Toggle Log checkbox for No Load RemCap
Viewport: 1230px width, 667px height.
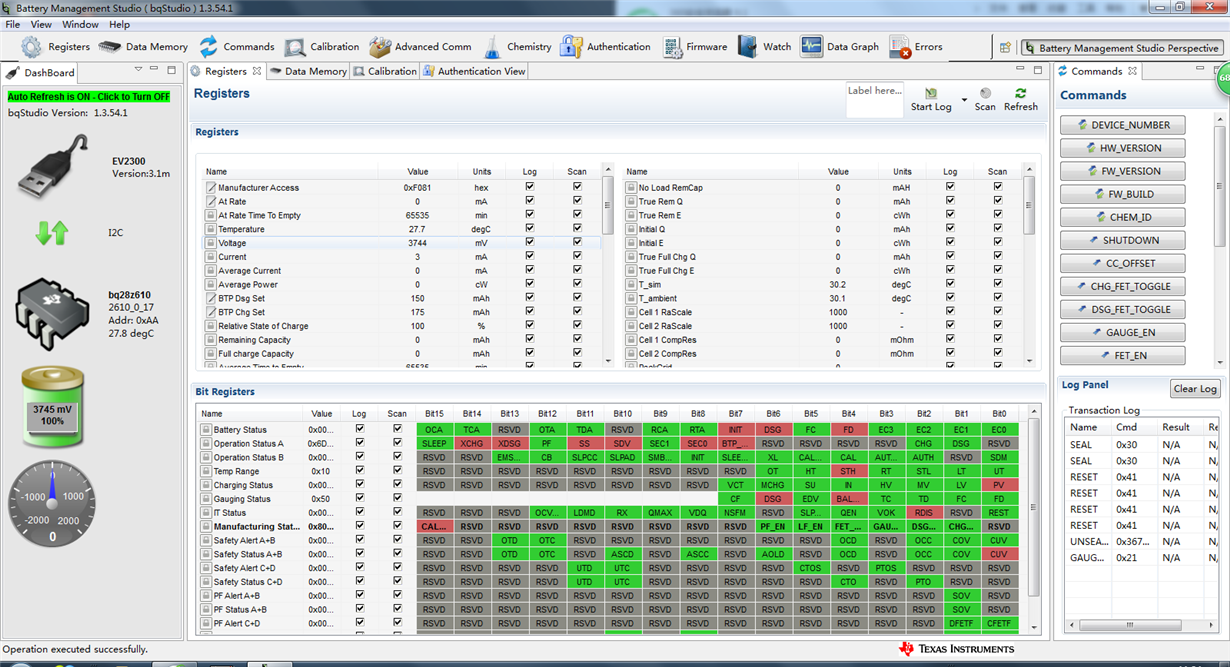coord(950,186)
